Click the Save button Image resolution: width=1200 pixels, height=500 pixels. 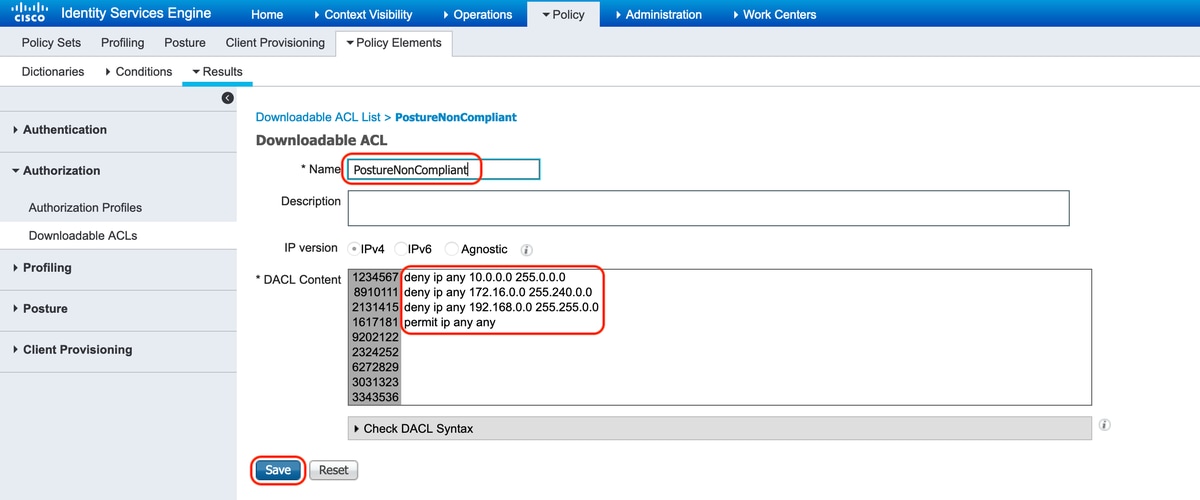(x=278, y=470)
